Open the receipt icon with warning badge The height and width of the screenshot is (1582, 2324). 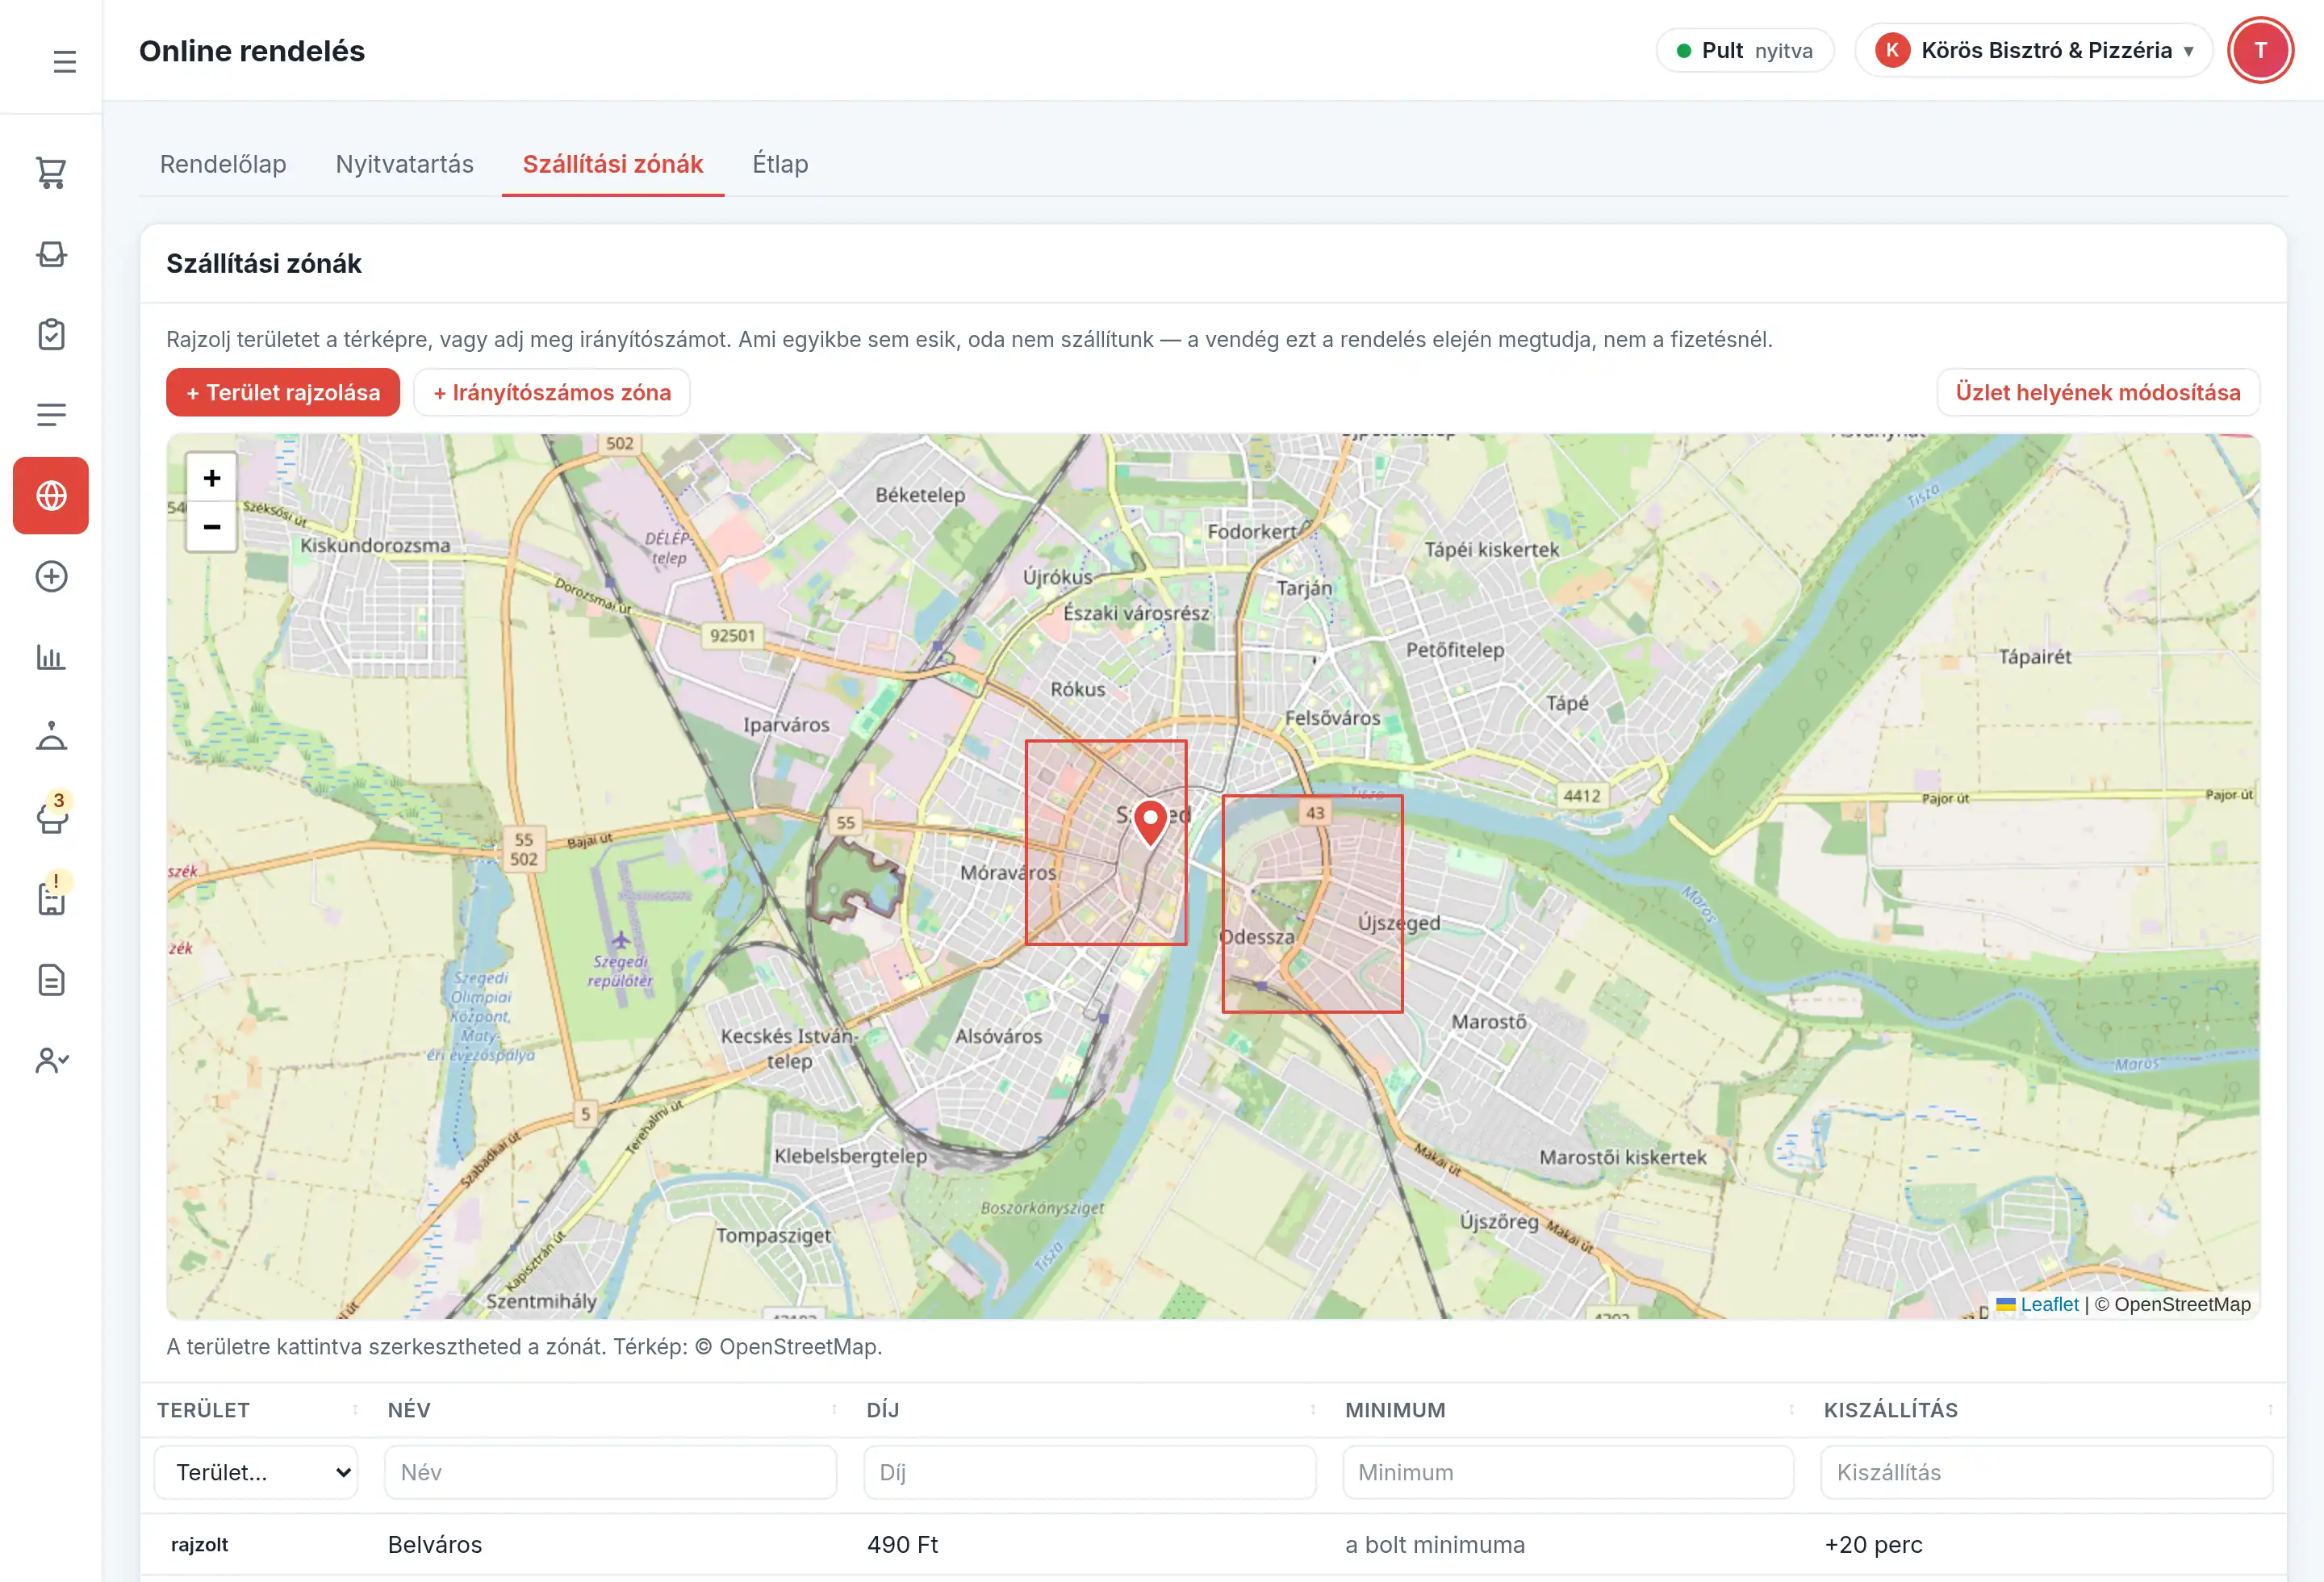(51, 899)
